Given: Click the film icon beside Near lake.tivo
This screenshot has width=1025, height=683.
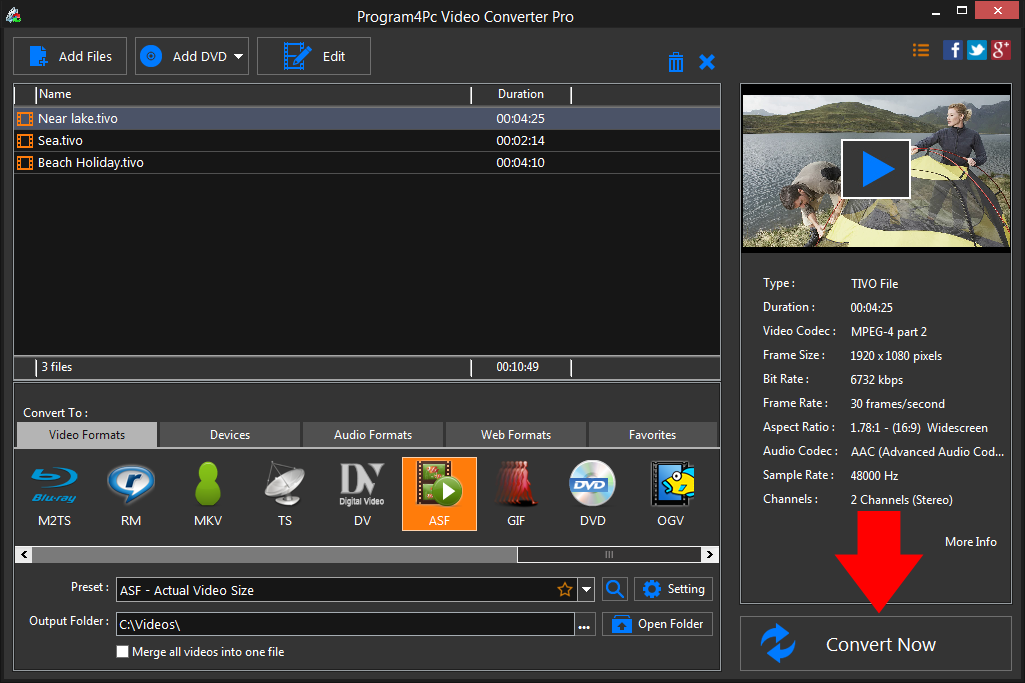Looking at the screenshot, I should (25, 119).
